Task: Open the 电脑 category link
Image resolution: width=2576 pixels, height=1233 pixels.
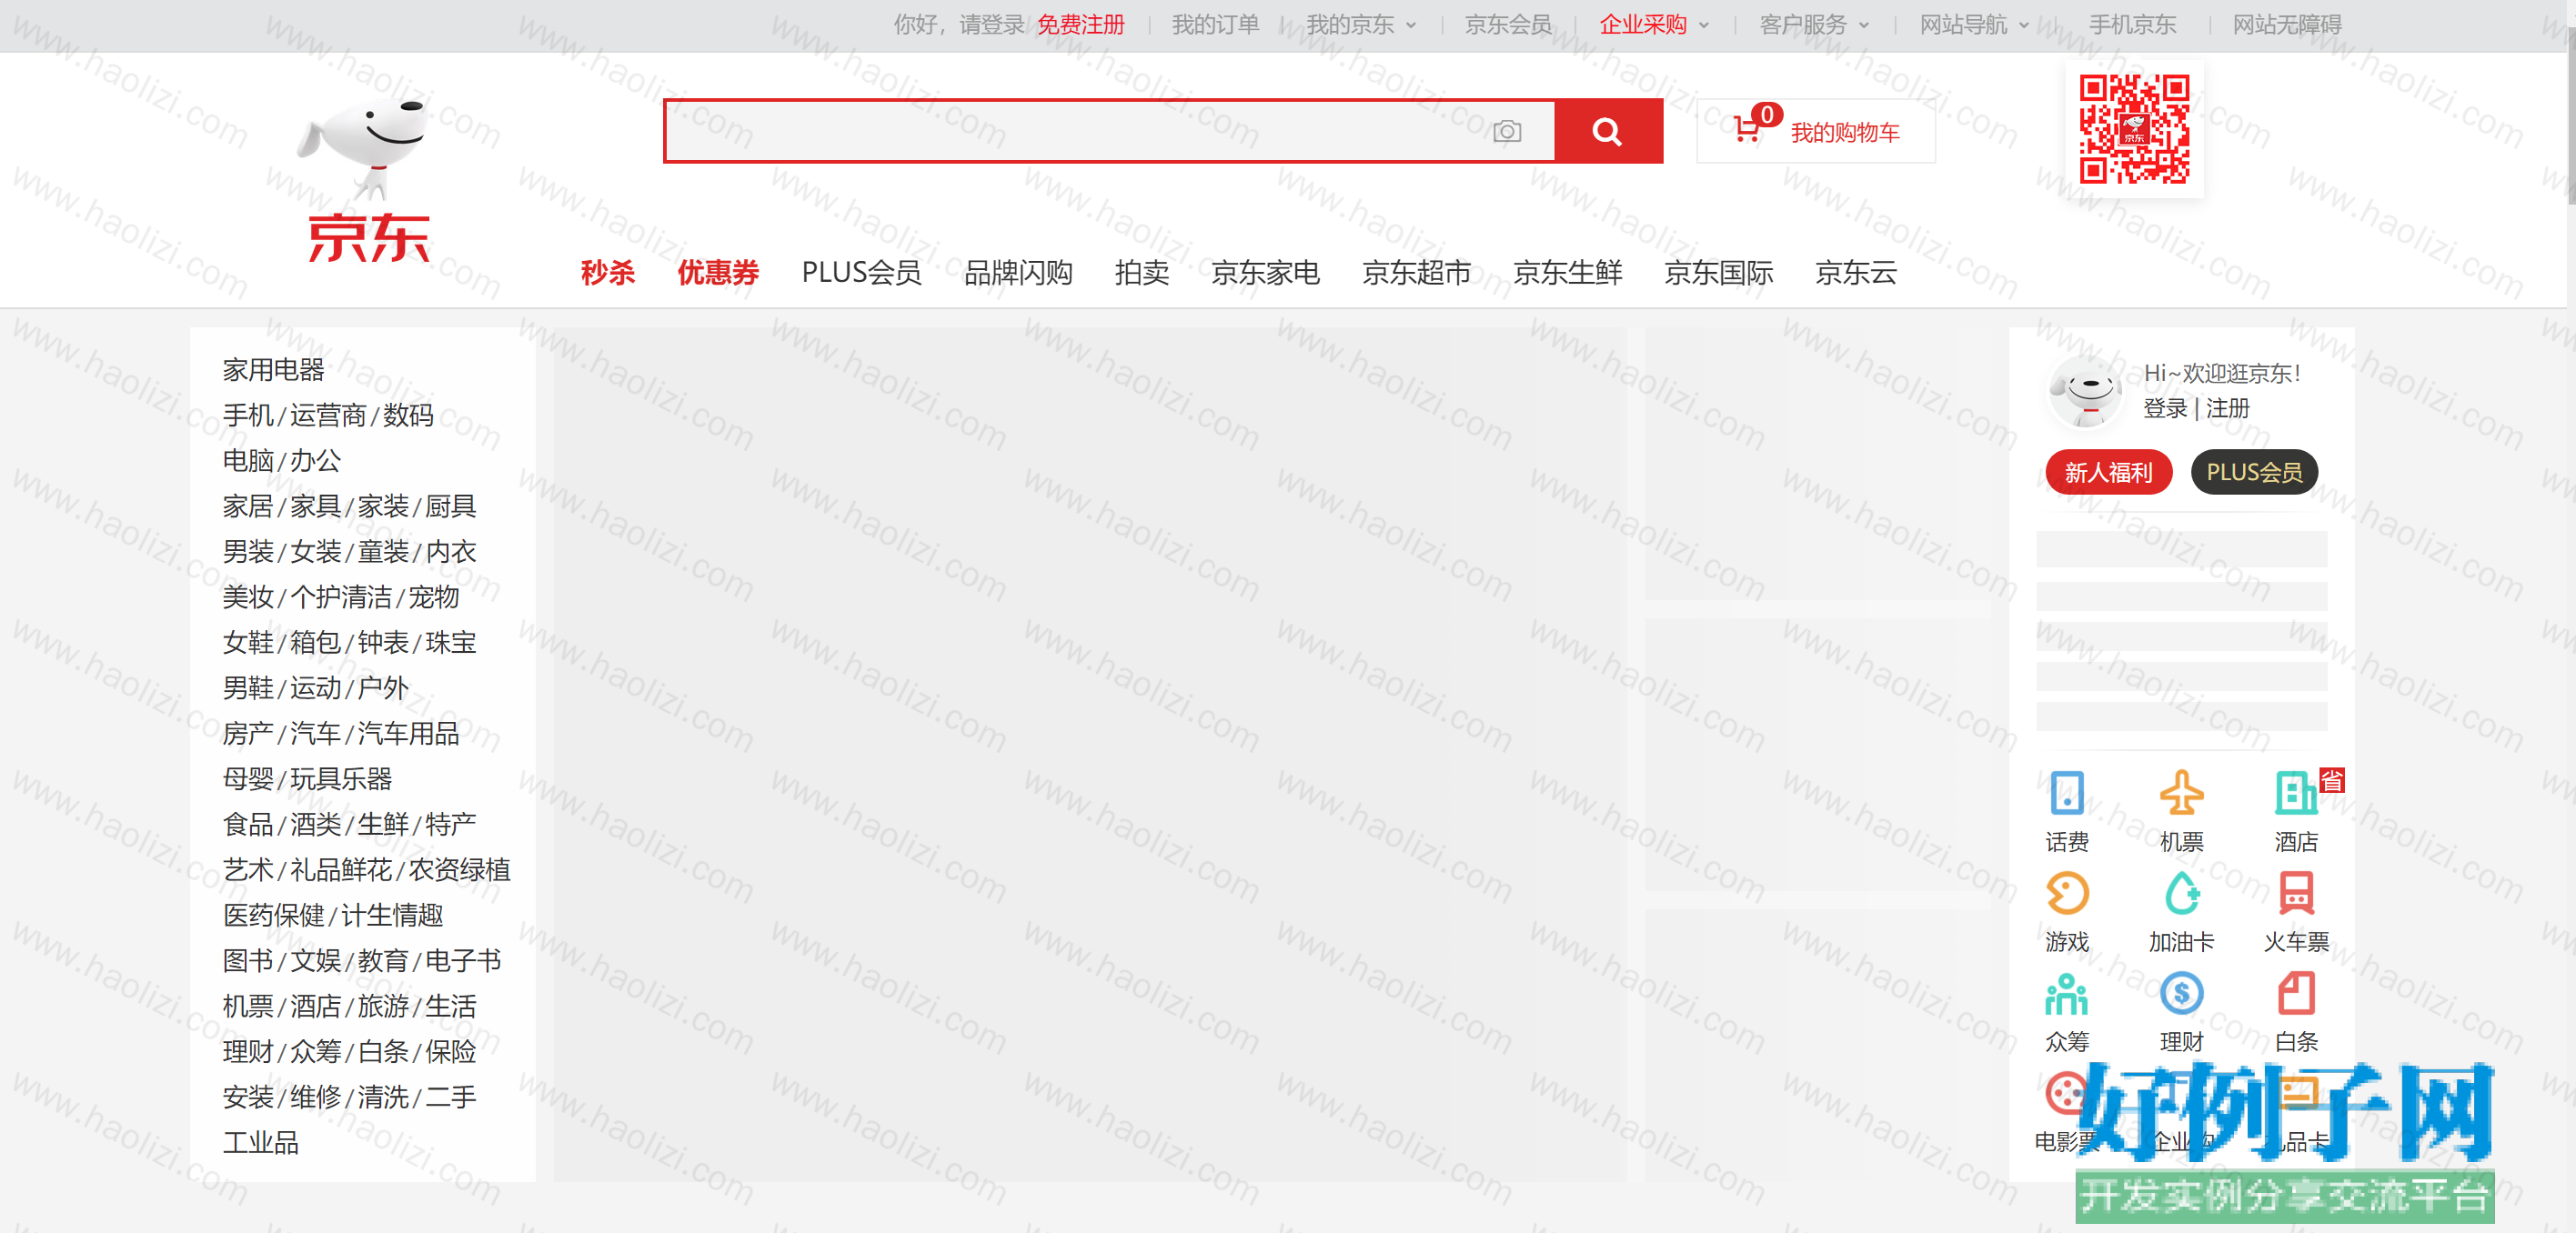Action: click(248, 461)
